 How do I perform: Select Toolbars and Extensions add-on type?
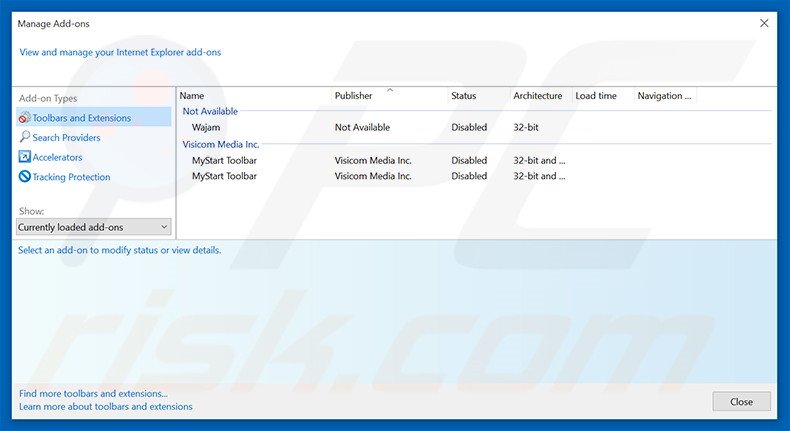94,117
